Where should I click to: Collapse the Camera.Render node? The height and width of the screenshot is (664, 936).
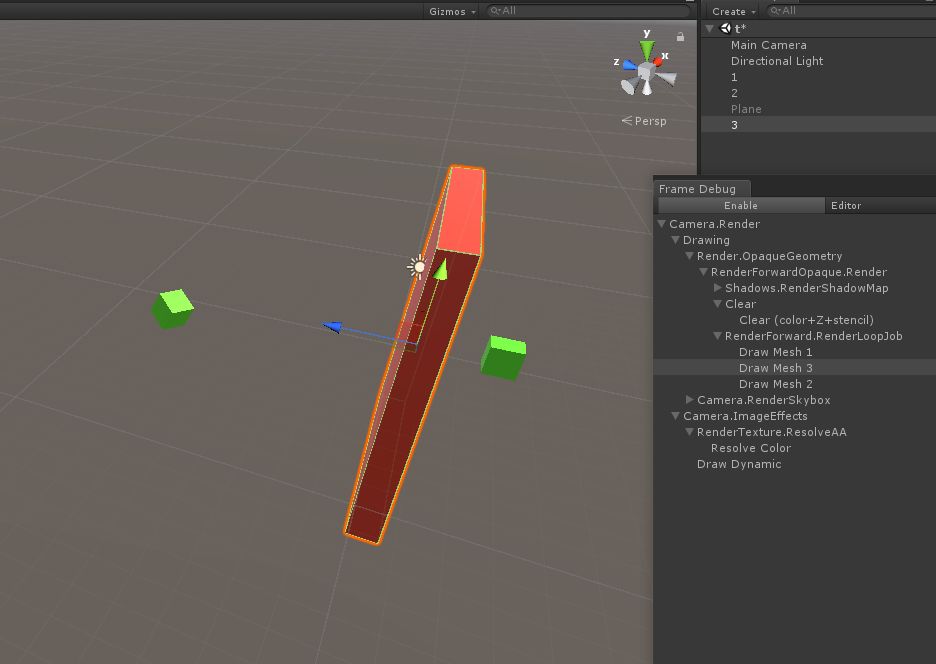point(661,224)
